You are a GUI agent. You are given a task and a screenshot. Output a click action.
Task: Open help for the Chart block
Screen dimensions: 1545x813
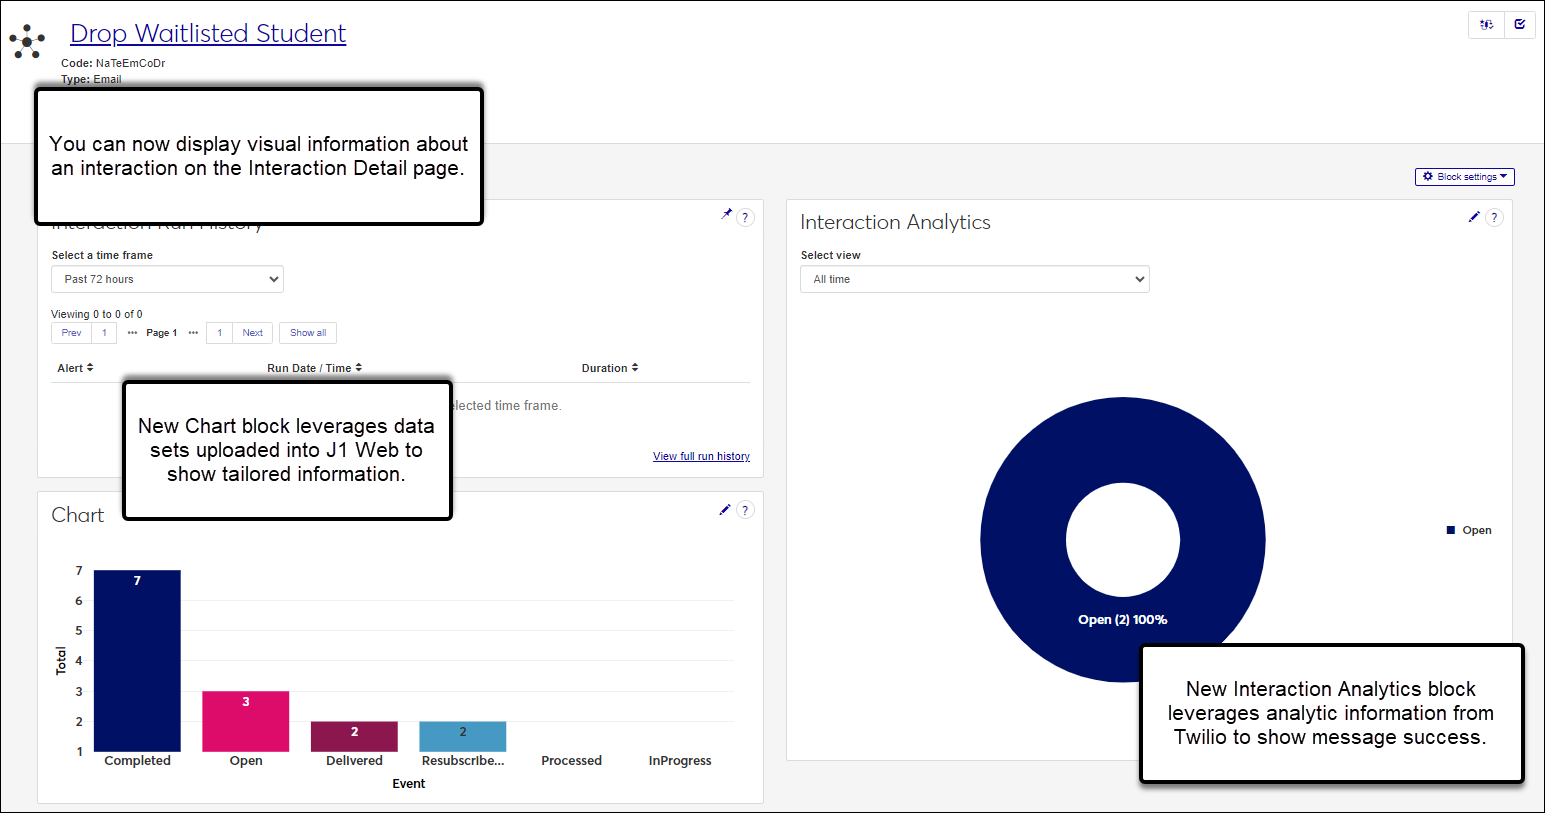(745, 510)
